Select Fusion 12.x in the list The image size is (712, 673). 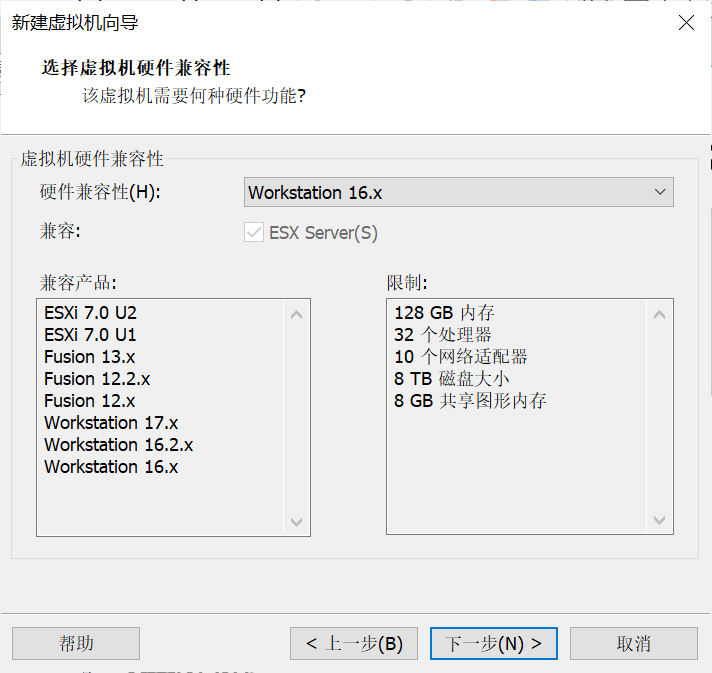click(x=89, y=401)
